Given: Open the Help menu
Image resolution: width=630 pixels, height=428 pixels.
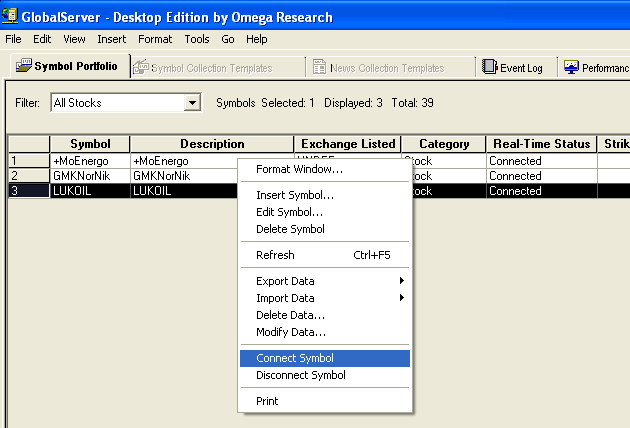Looking at the screenshot, I should tap(256, 39).
